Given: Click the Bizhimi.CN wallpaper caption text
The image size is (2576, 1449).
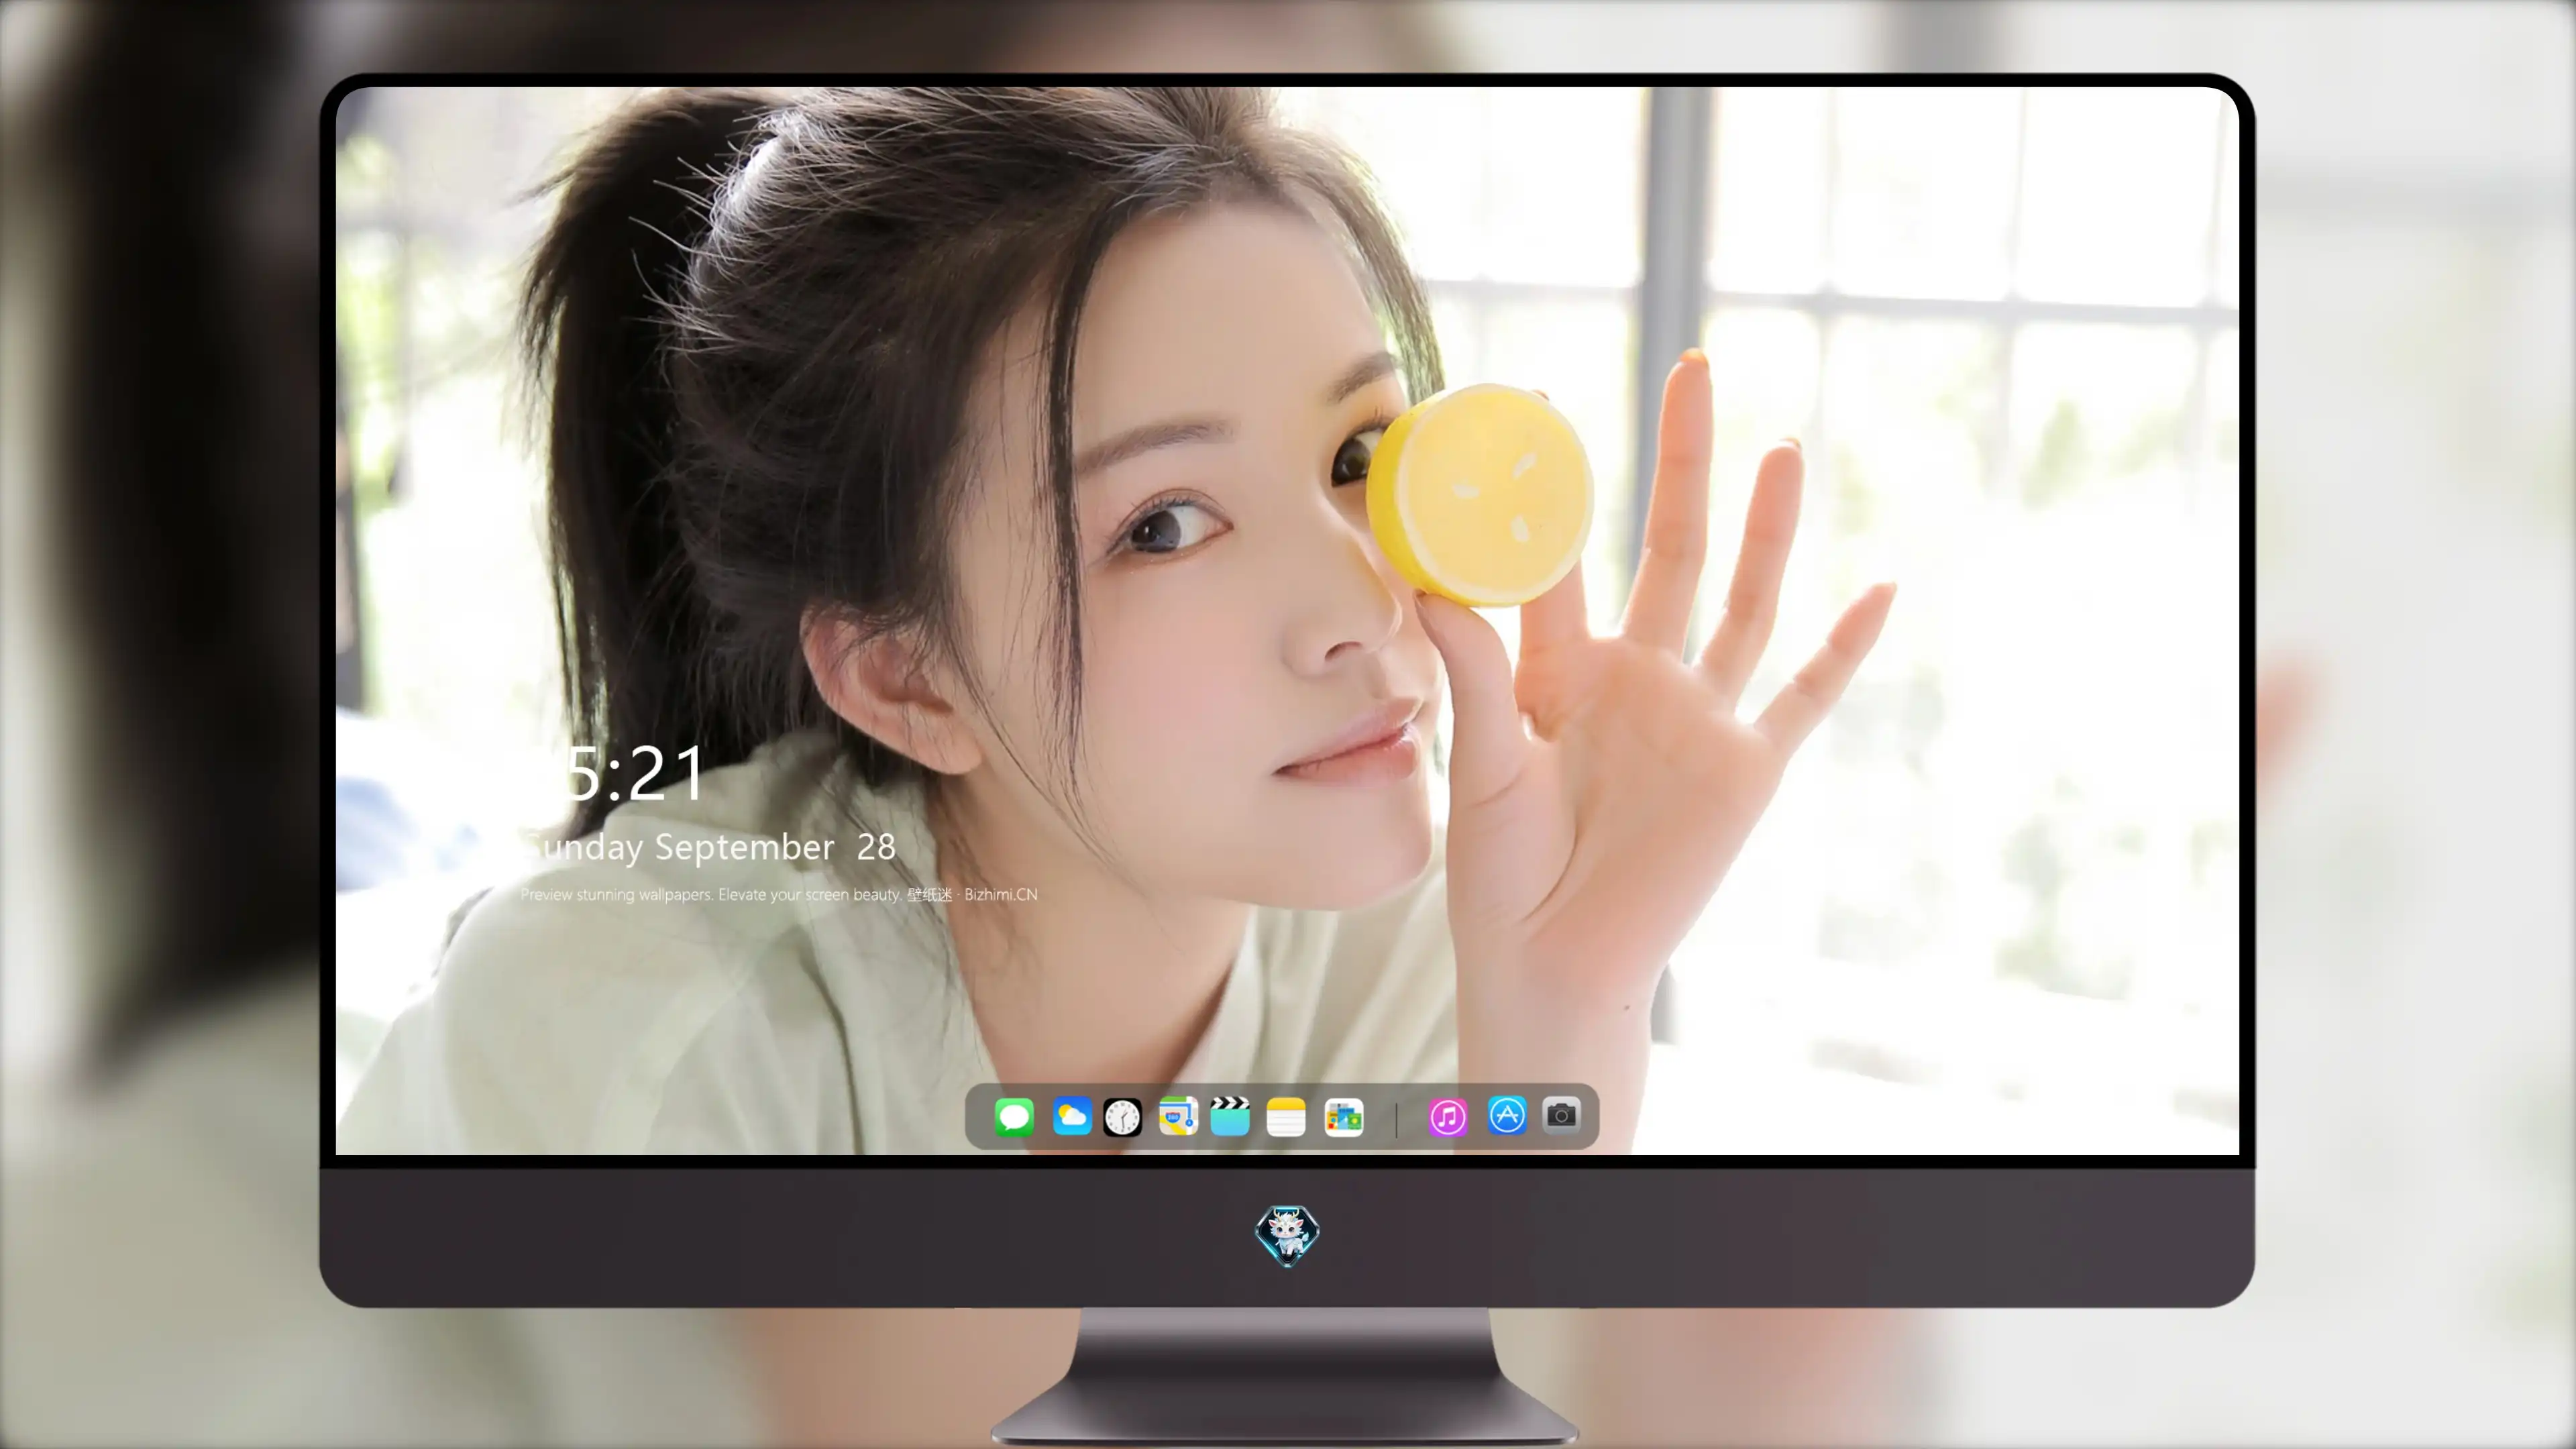Looking at the screenshot, I should [779, 894].
